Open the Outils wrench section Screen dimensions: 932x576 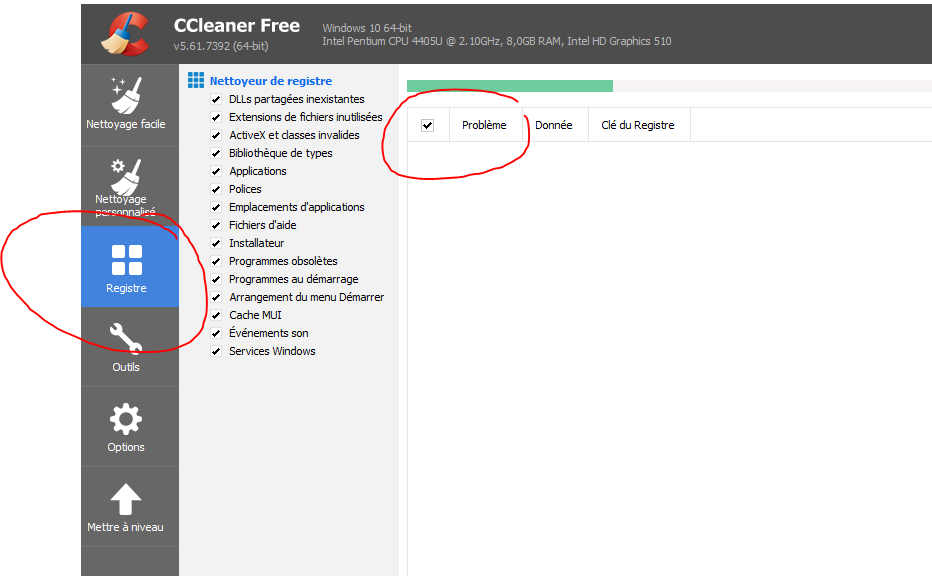[130, 347]
